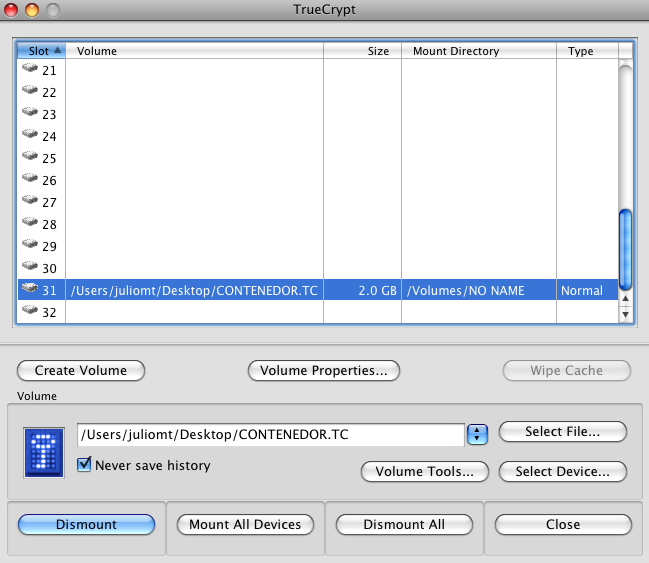
Task: Click the slot list scrollbar thumb
Action: pos(625,250)
